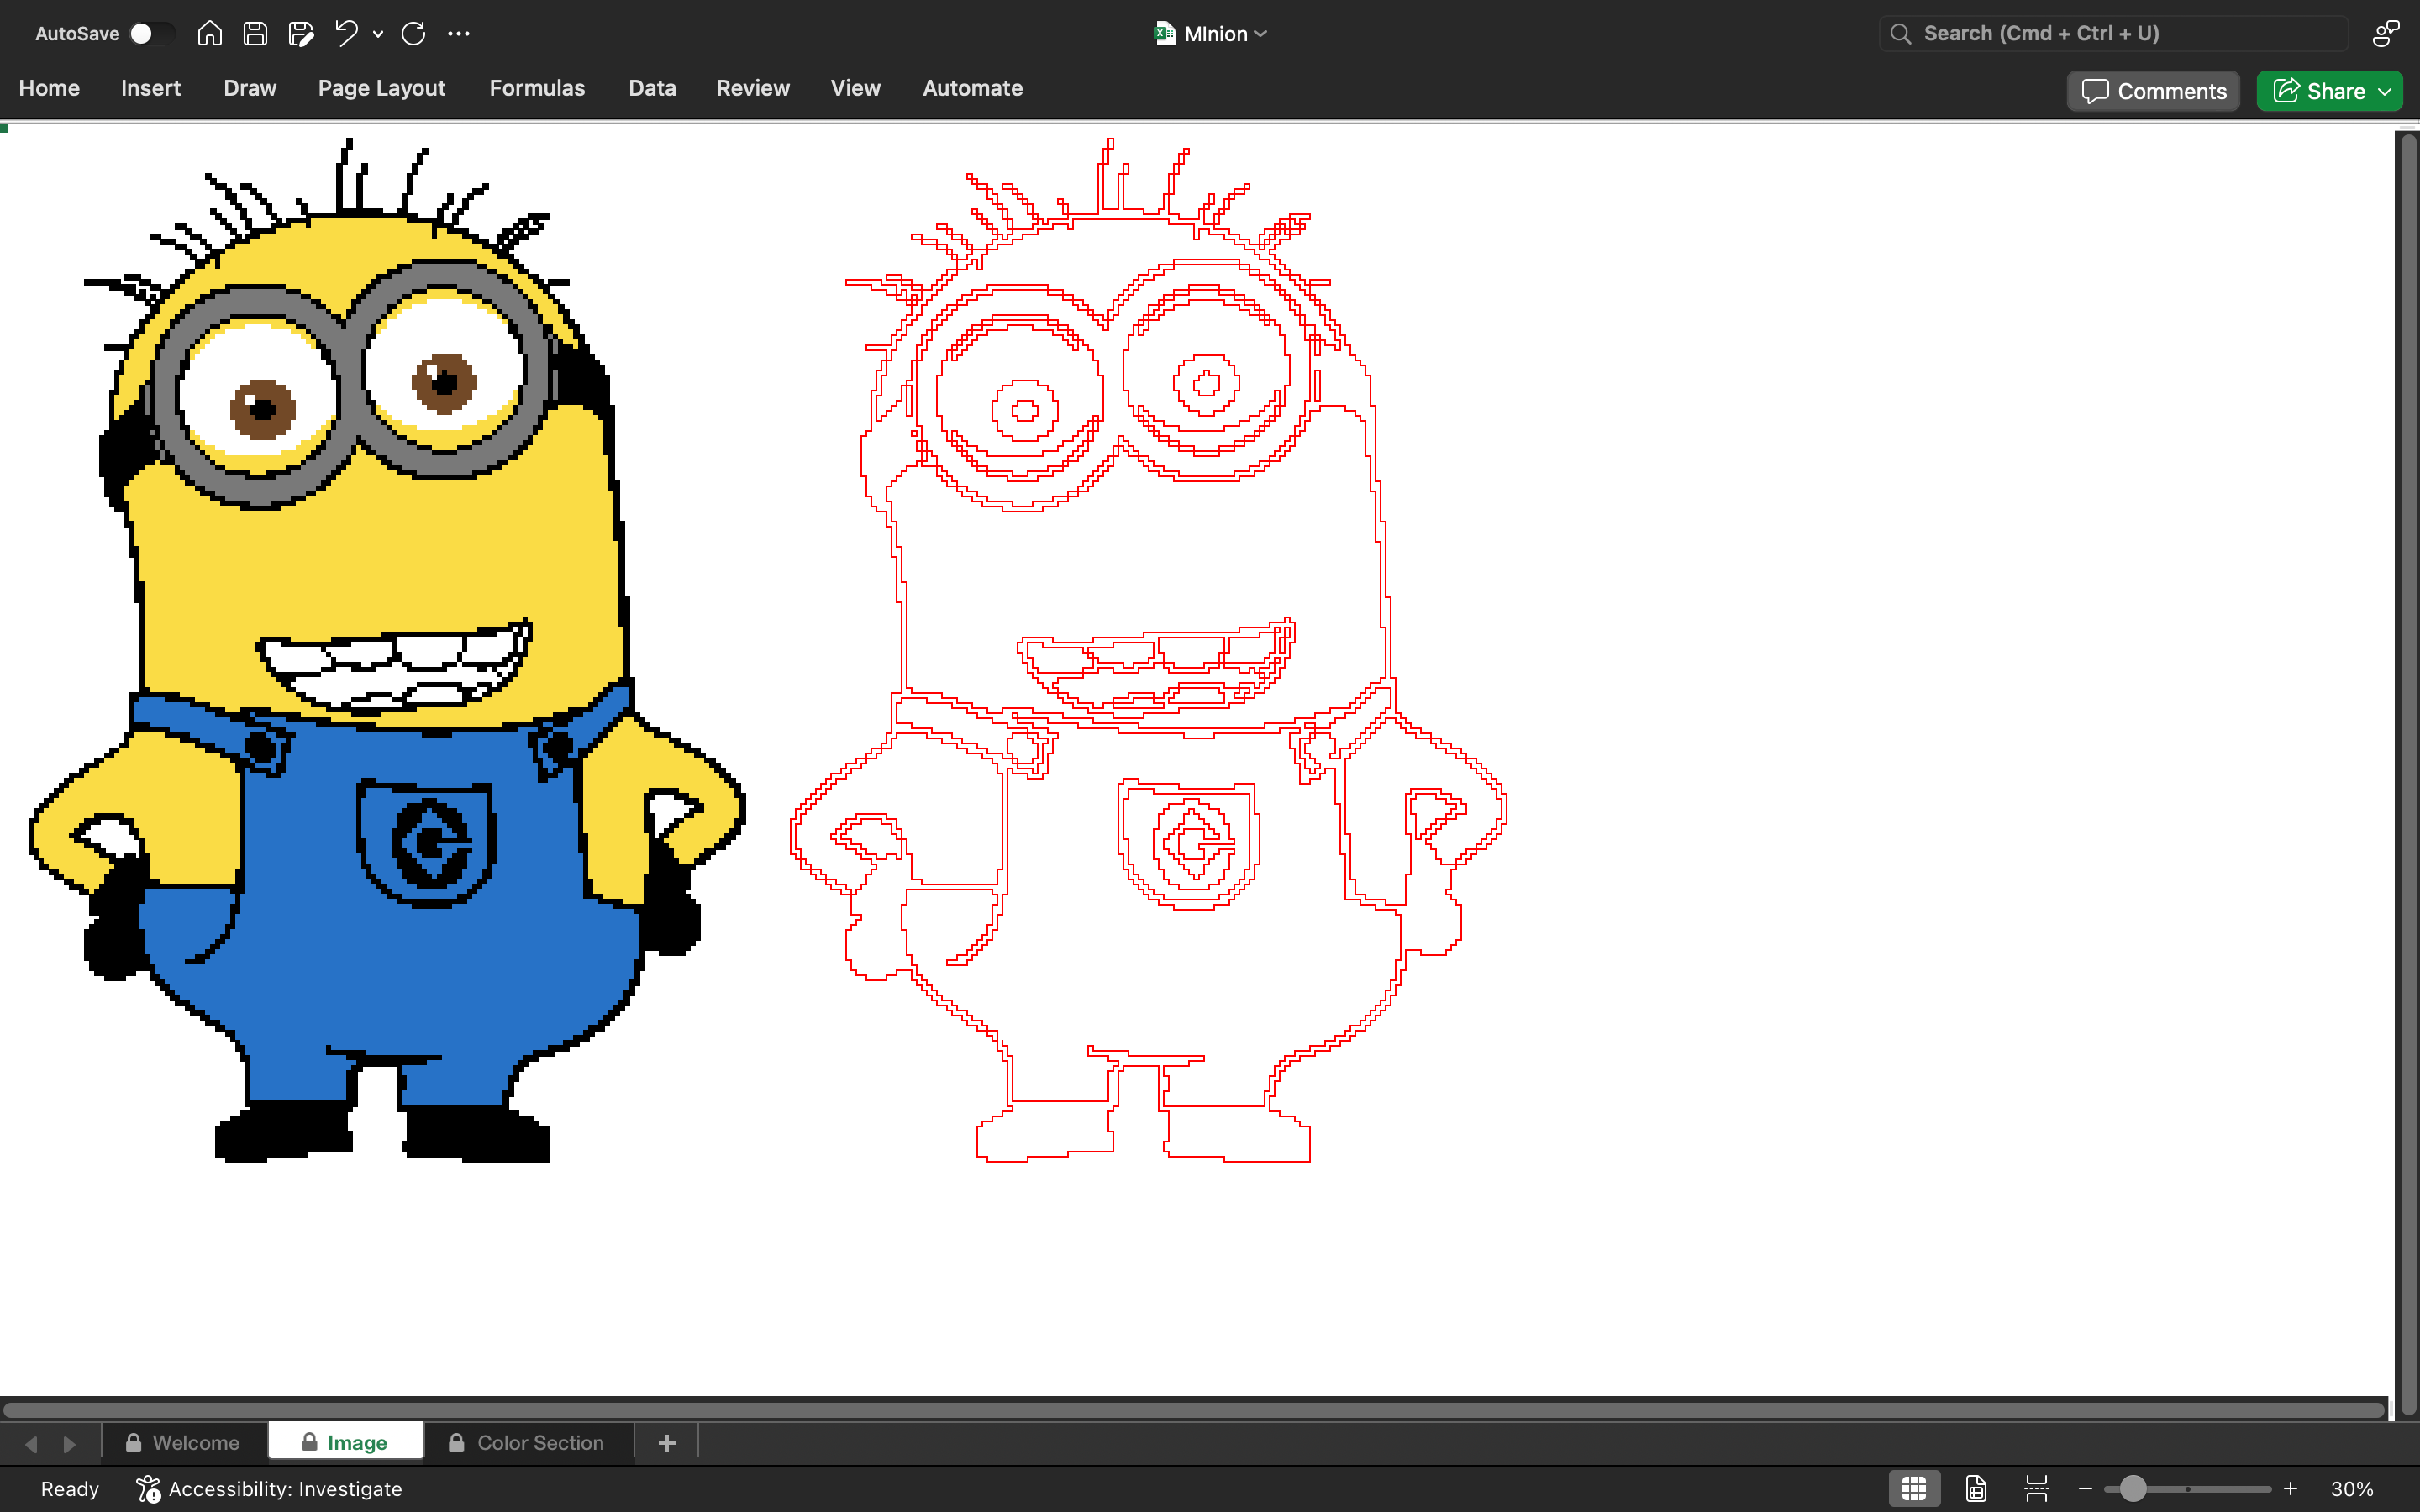Switch to Page Layout view icon

(1976, 1489)
